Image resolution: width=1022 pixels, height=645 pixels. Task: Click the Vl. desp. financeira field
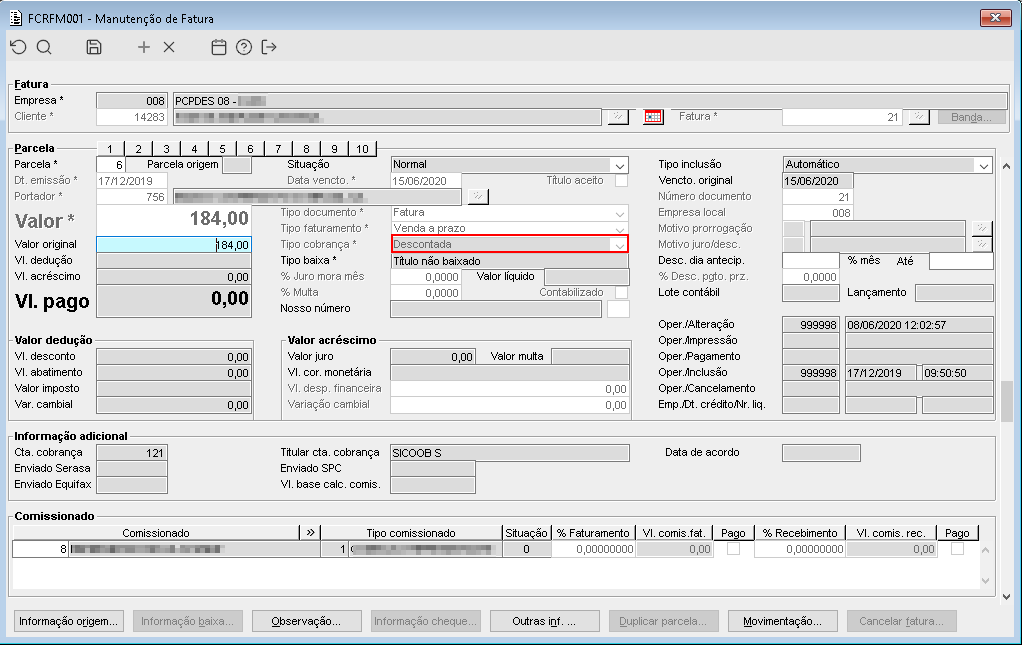pyautogui.click(x=510, y=389)
